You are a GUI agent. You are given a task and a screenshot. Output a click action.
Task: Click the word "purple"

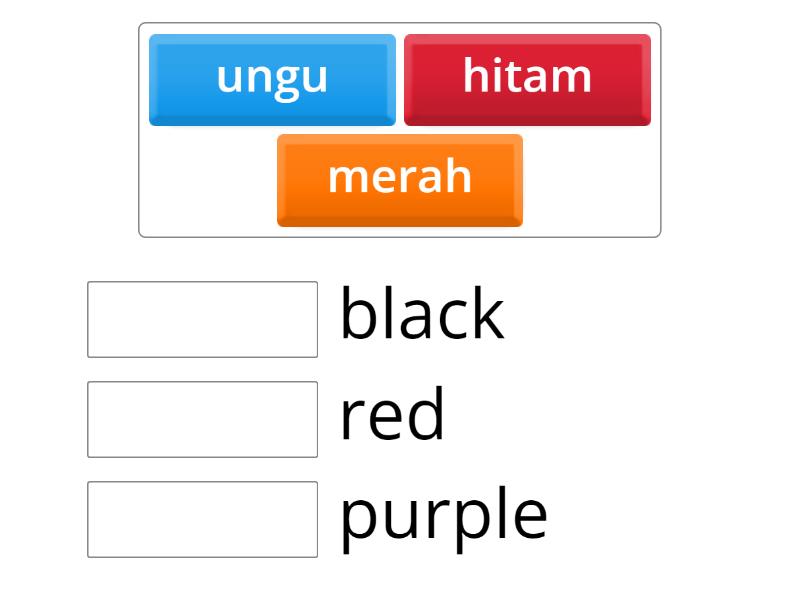[443, 513]
